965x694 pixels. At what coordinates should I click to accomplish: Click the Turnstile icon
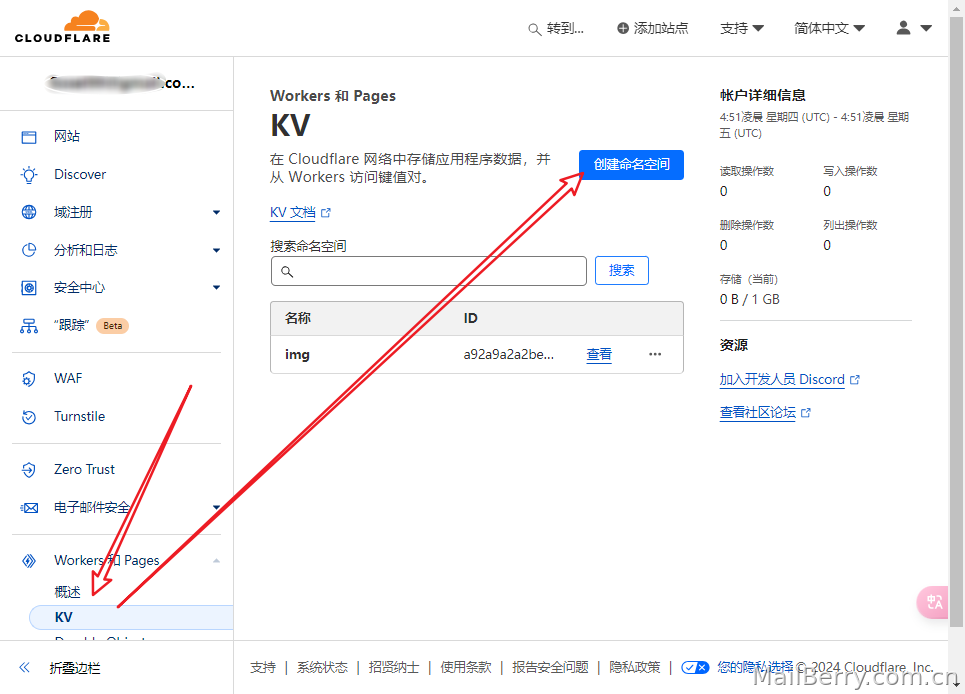(29, 417)
